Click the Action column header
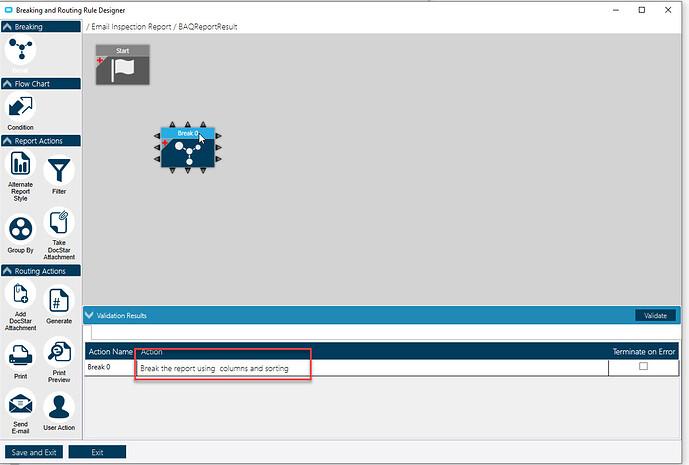689x465 pixels. click(152, 352)
